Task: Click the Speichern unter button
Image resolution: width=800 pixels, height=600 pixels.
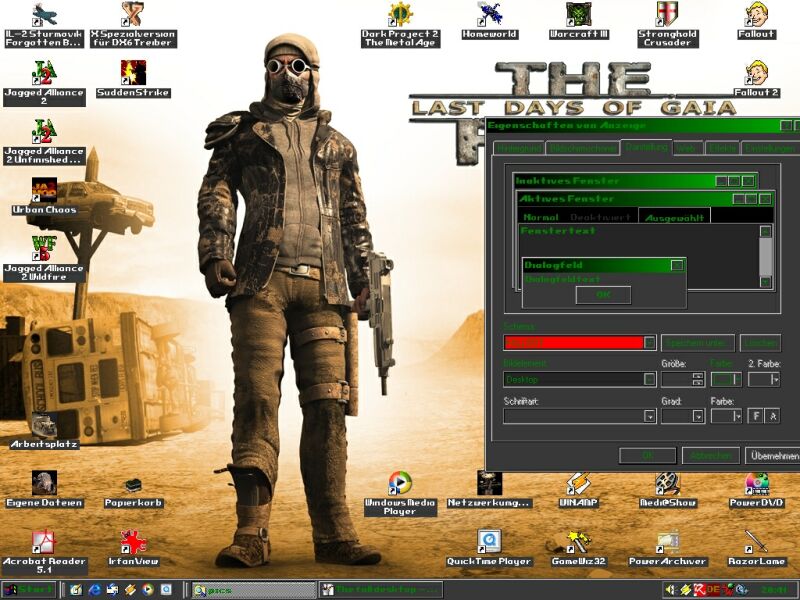Action: 697,343
